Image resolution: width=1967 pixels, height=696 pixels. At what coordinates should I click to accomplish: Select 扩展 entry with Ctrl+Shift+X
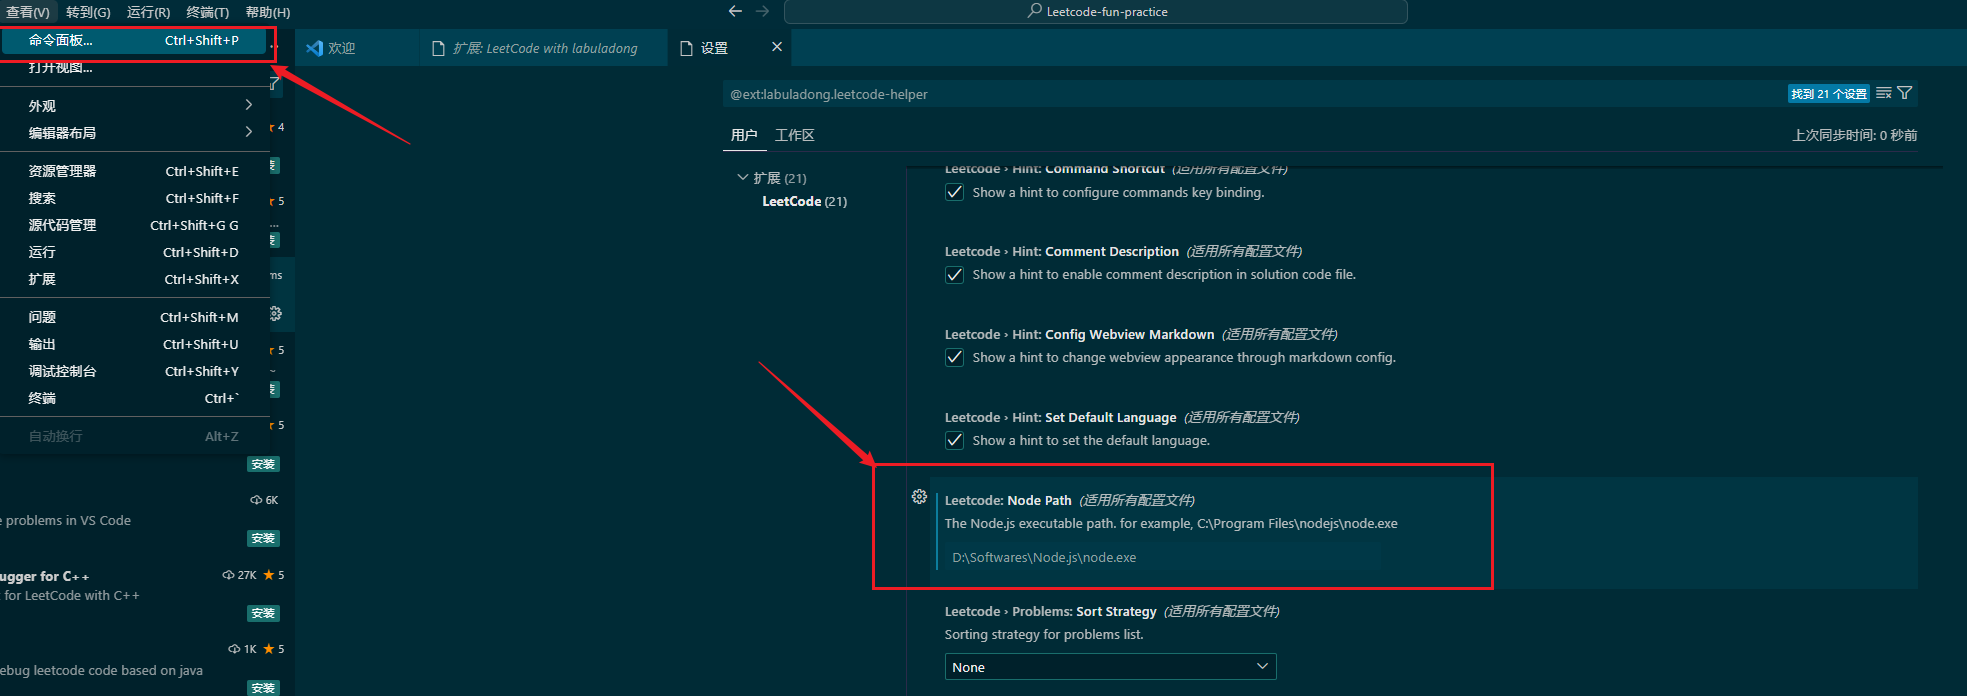click(135, 279)
